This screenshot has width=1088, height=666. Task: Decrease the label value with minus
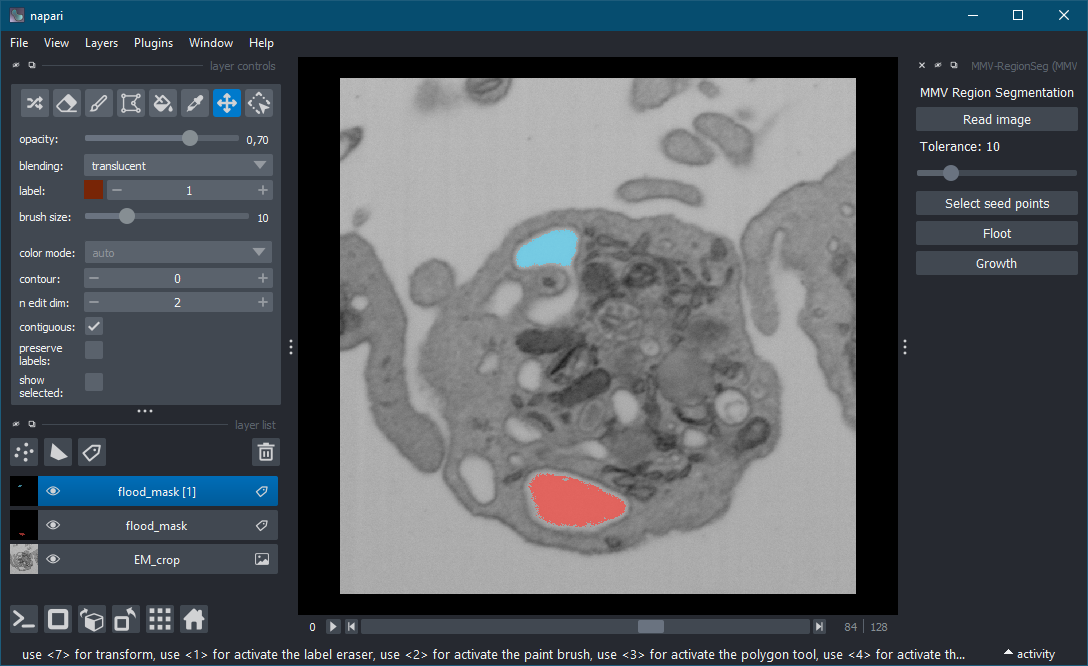coord(117,190)
